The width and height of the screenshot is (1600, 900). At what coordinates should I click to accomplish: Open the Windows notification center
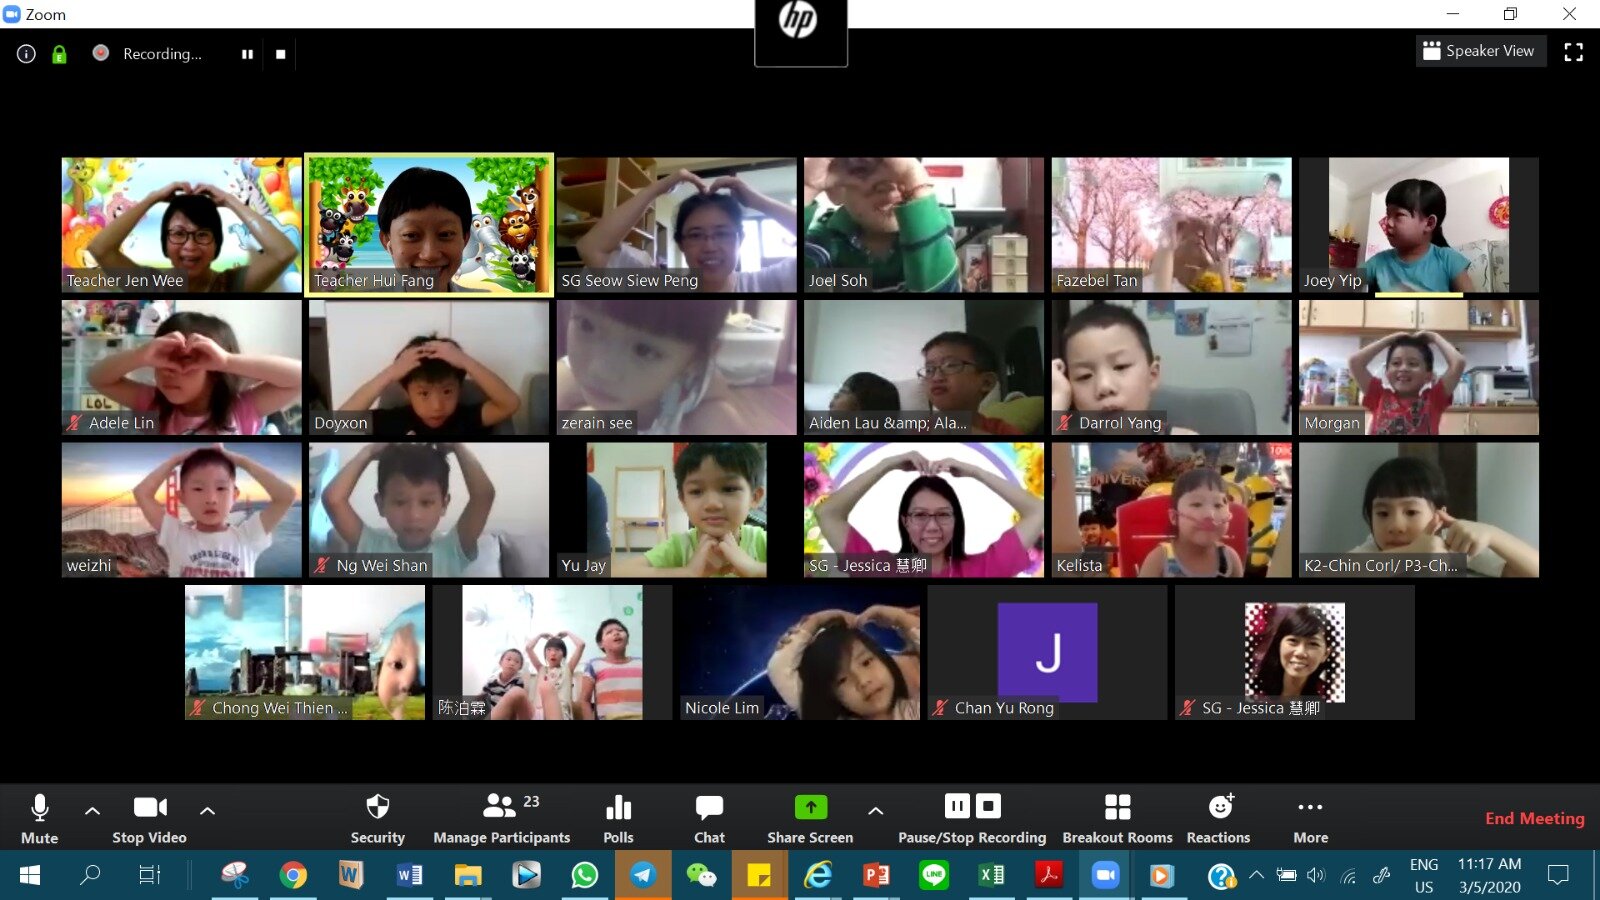[1558, 875]
